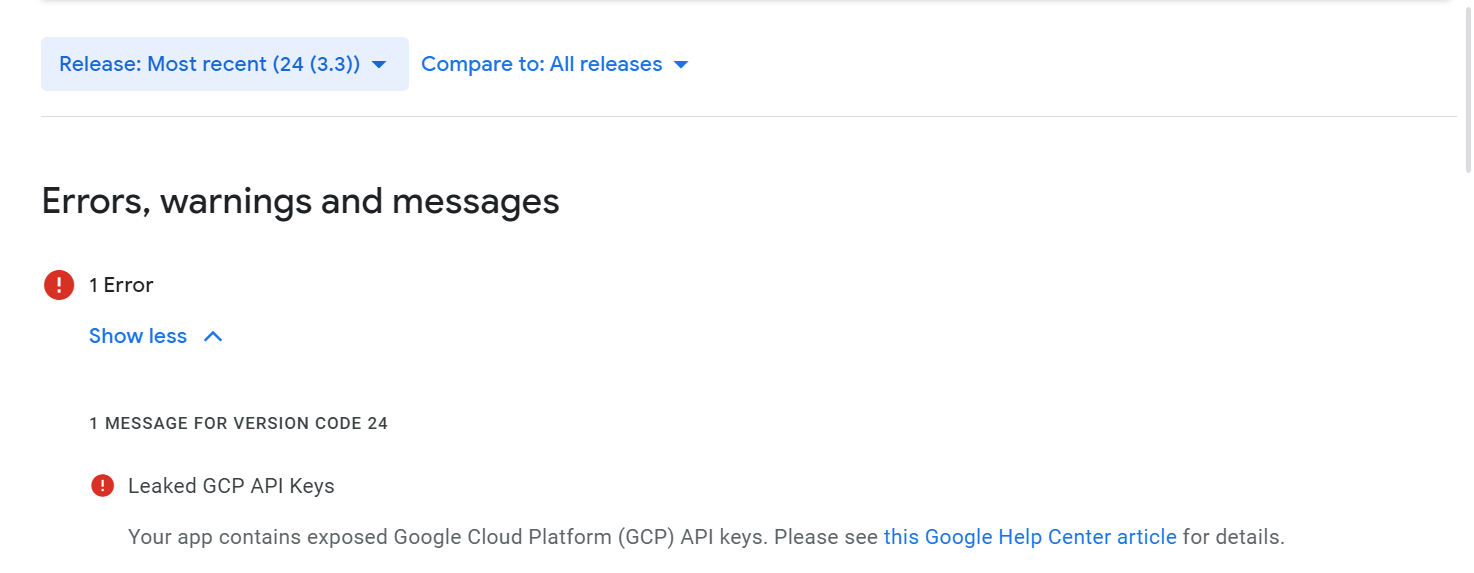Open the Compare to: All releases dropdown
Viewport: 1474px width, 573px height.
(541, 64)
